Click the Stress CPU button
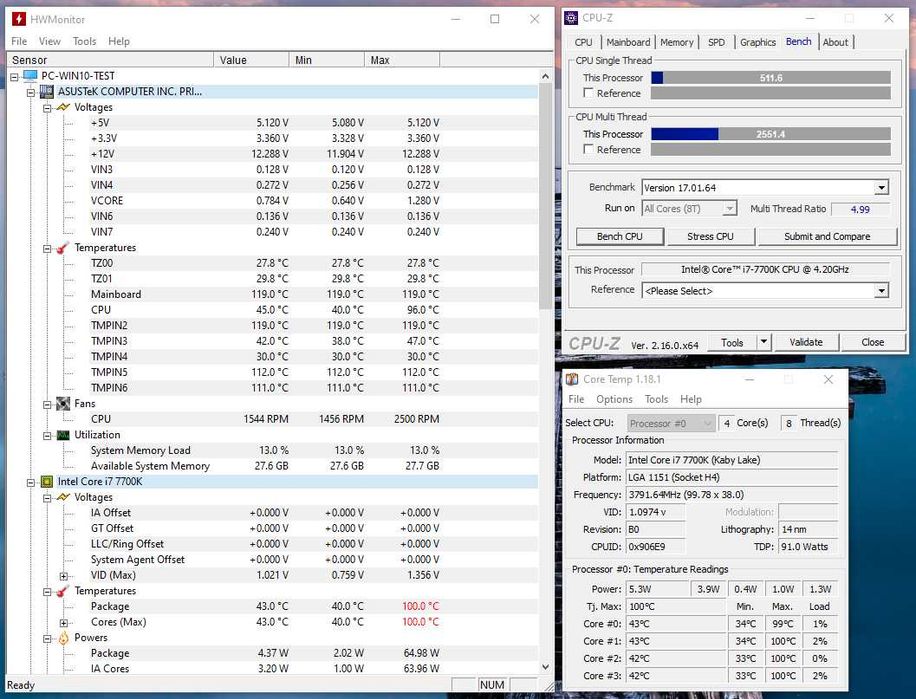 (x=710, y=237)
